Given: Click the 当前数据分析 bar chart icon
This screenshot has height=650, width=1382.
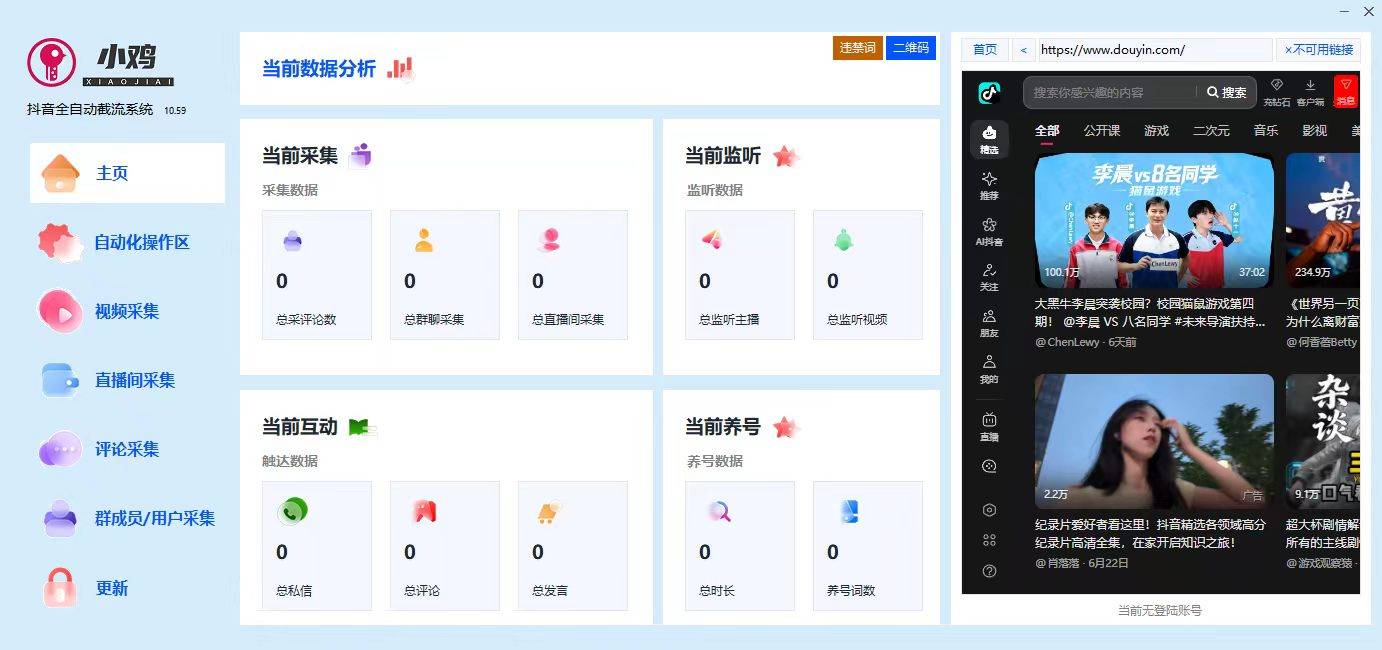Looking at the screenshot, I should tap(400, 68).
